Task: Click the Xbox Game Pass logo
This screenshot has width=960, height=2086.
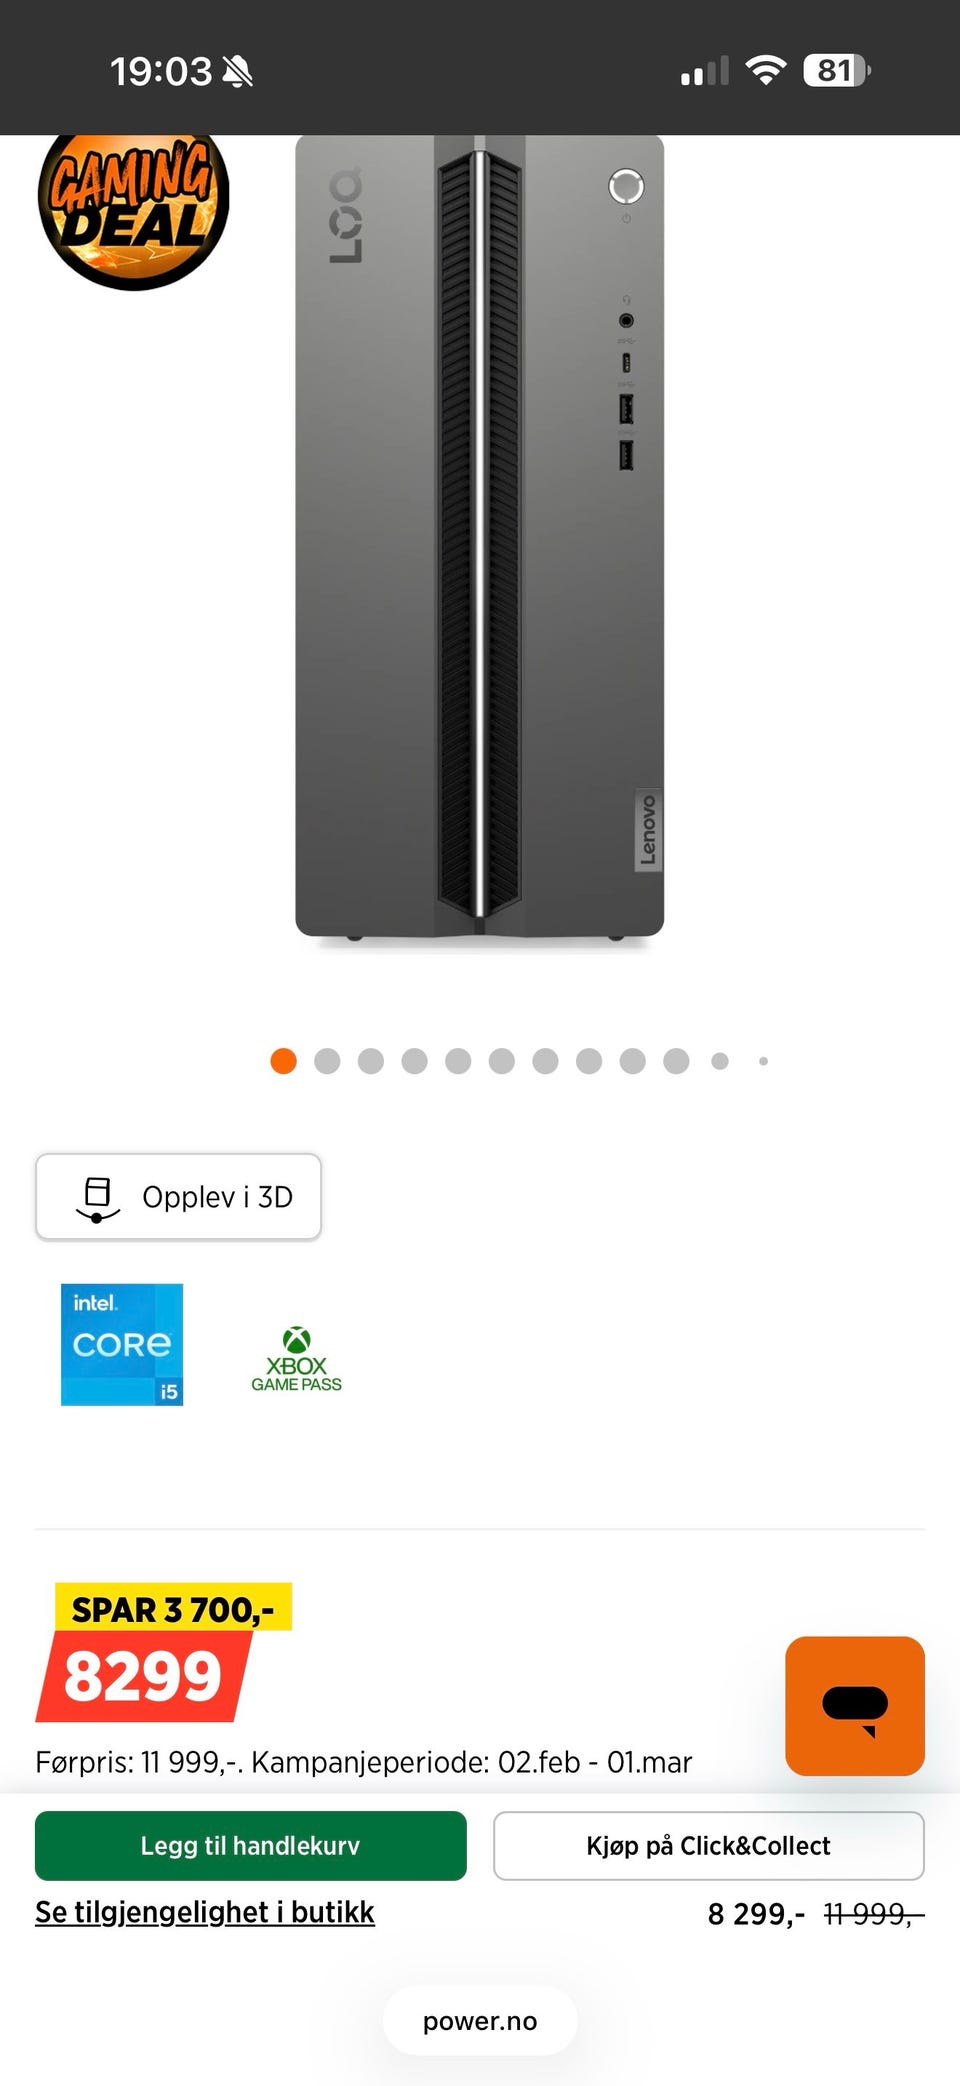Action: coord(296,1359)
